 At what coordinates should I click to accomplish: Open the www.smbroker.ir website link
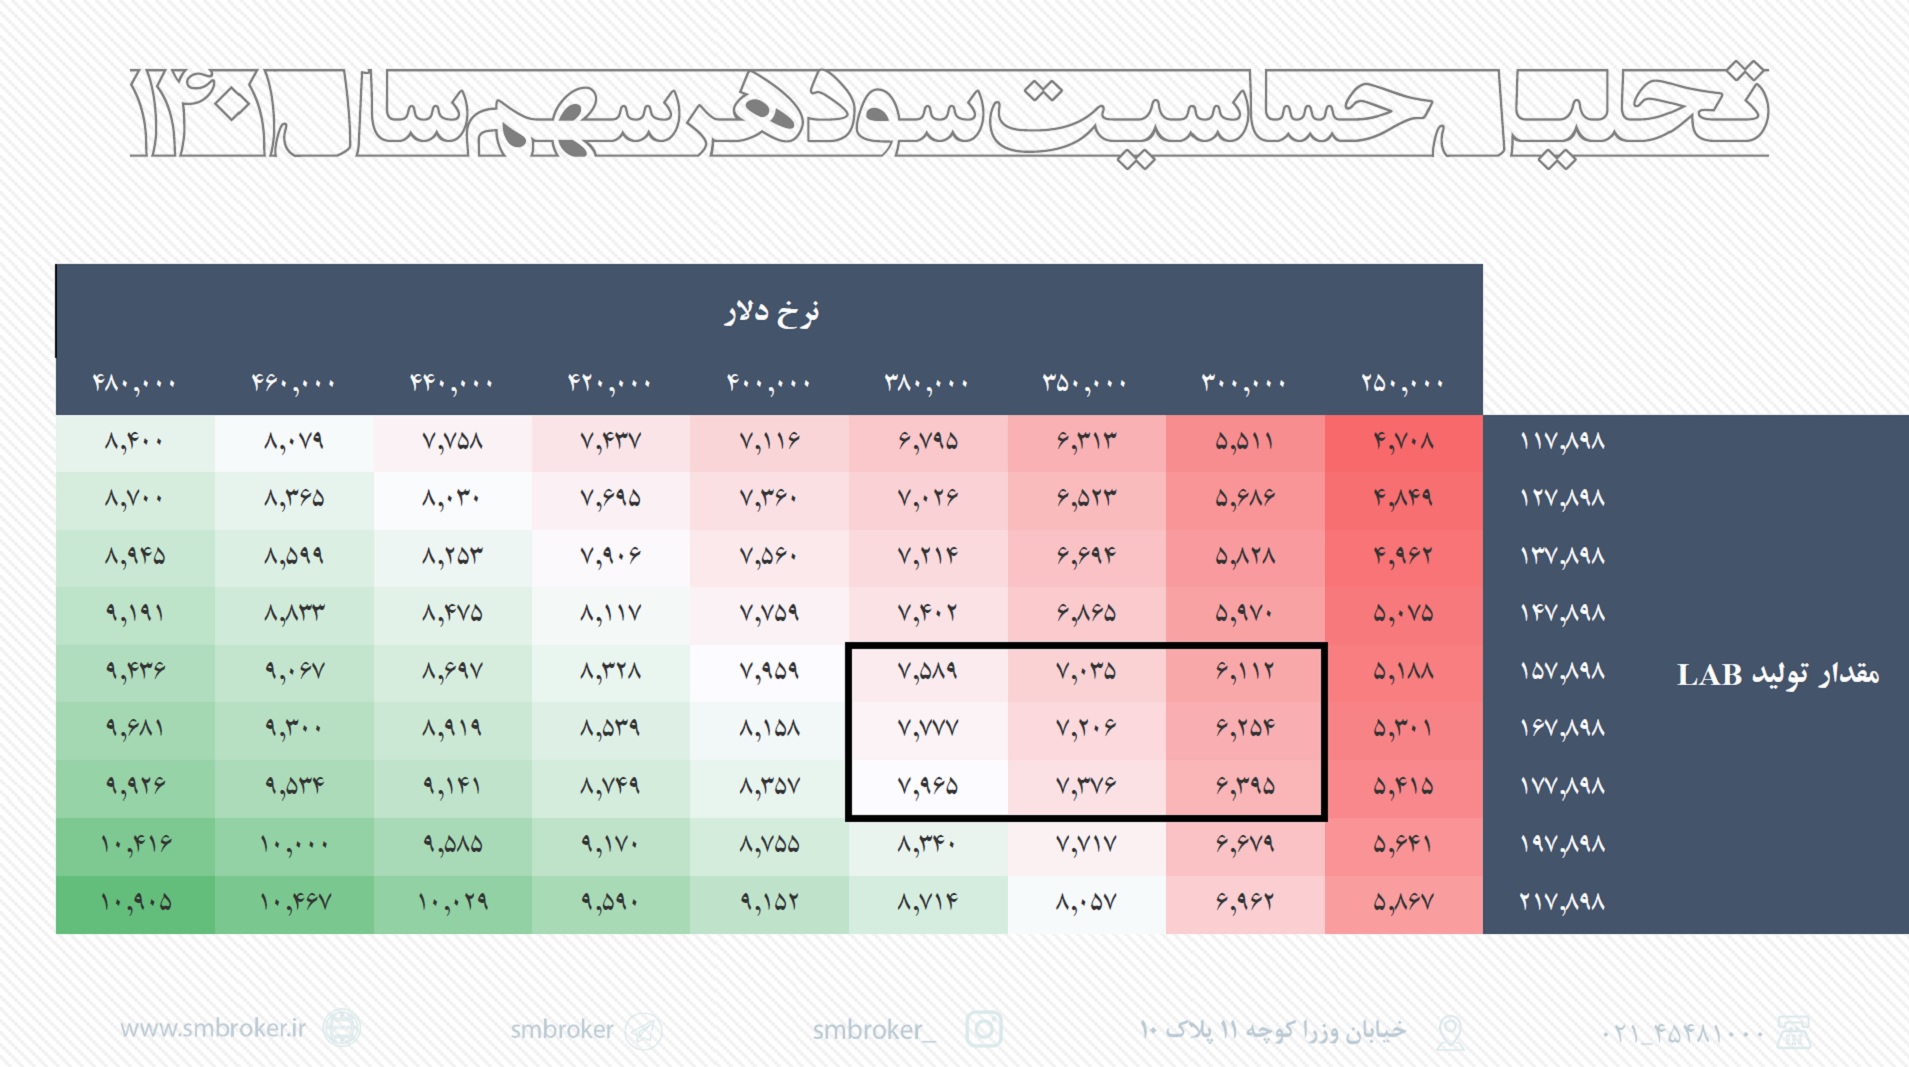pos(213,1028)
